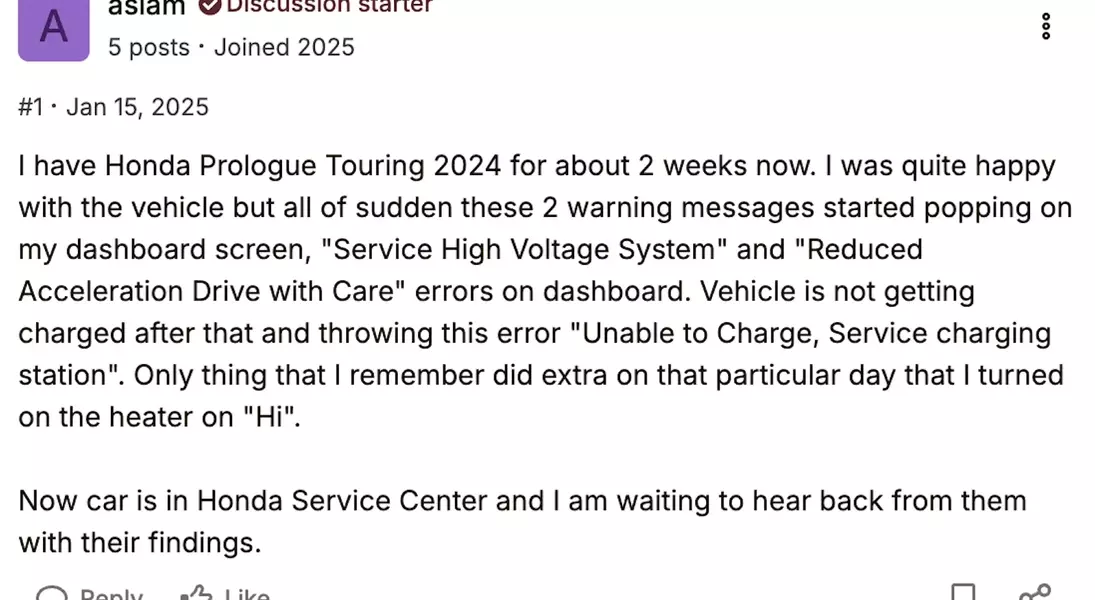Click the Reply button label
Screen dimensions: 1095x600
(111, 594)
